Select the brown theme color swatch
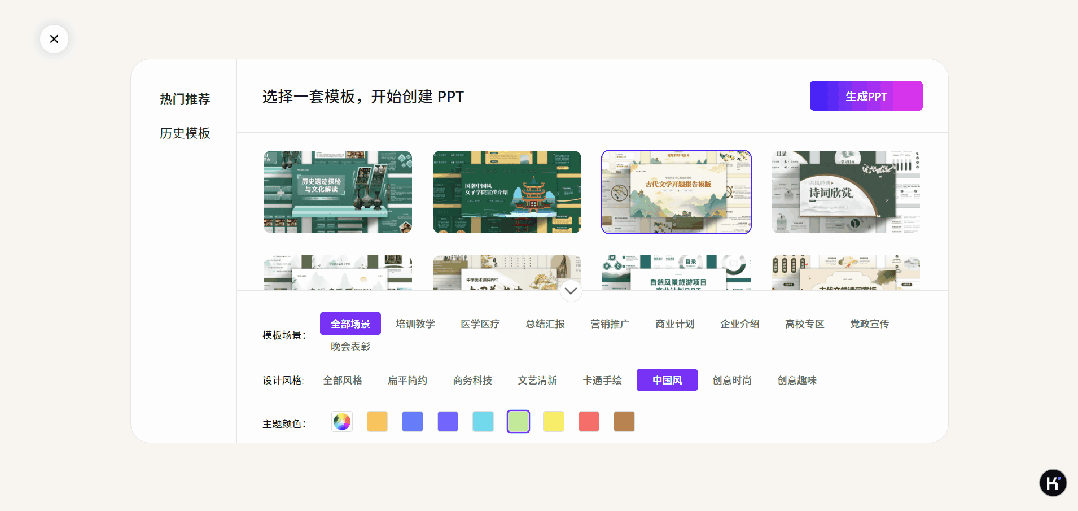 pos(624,422)
